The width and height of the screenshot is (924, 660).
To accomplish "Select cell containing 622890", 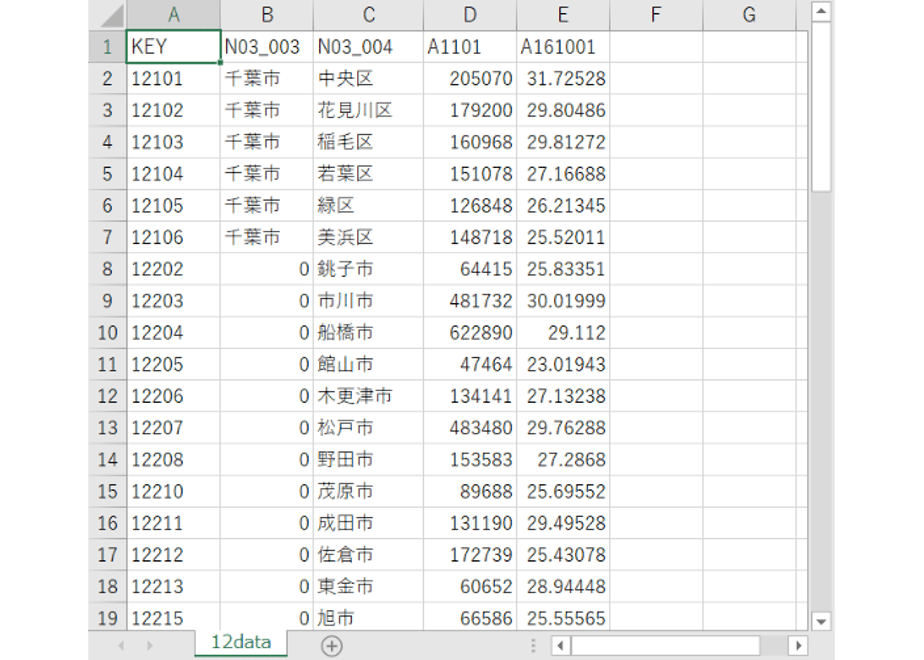I will (470, 332).
